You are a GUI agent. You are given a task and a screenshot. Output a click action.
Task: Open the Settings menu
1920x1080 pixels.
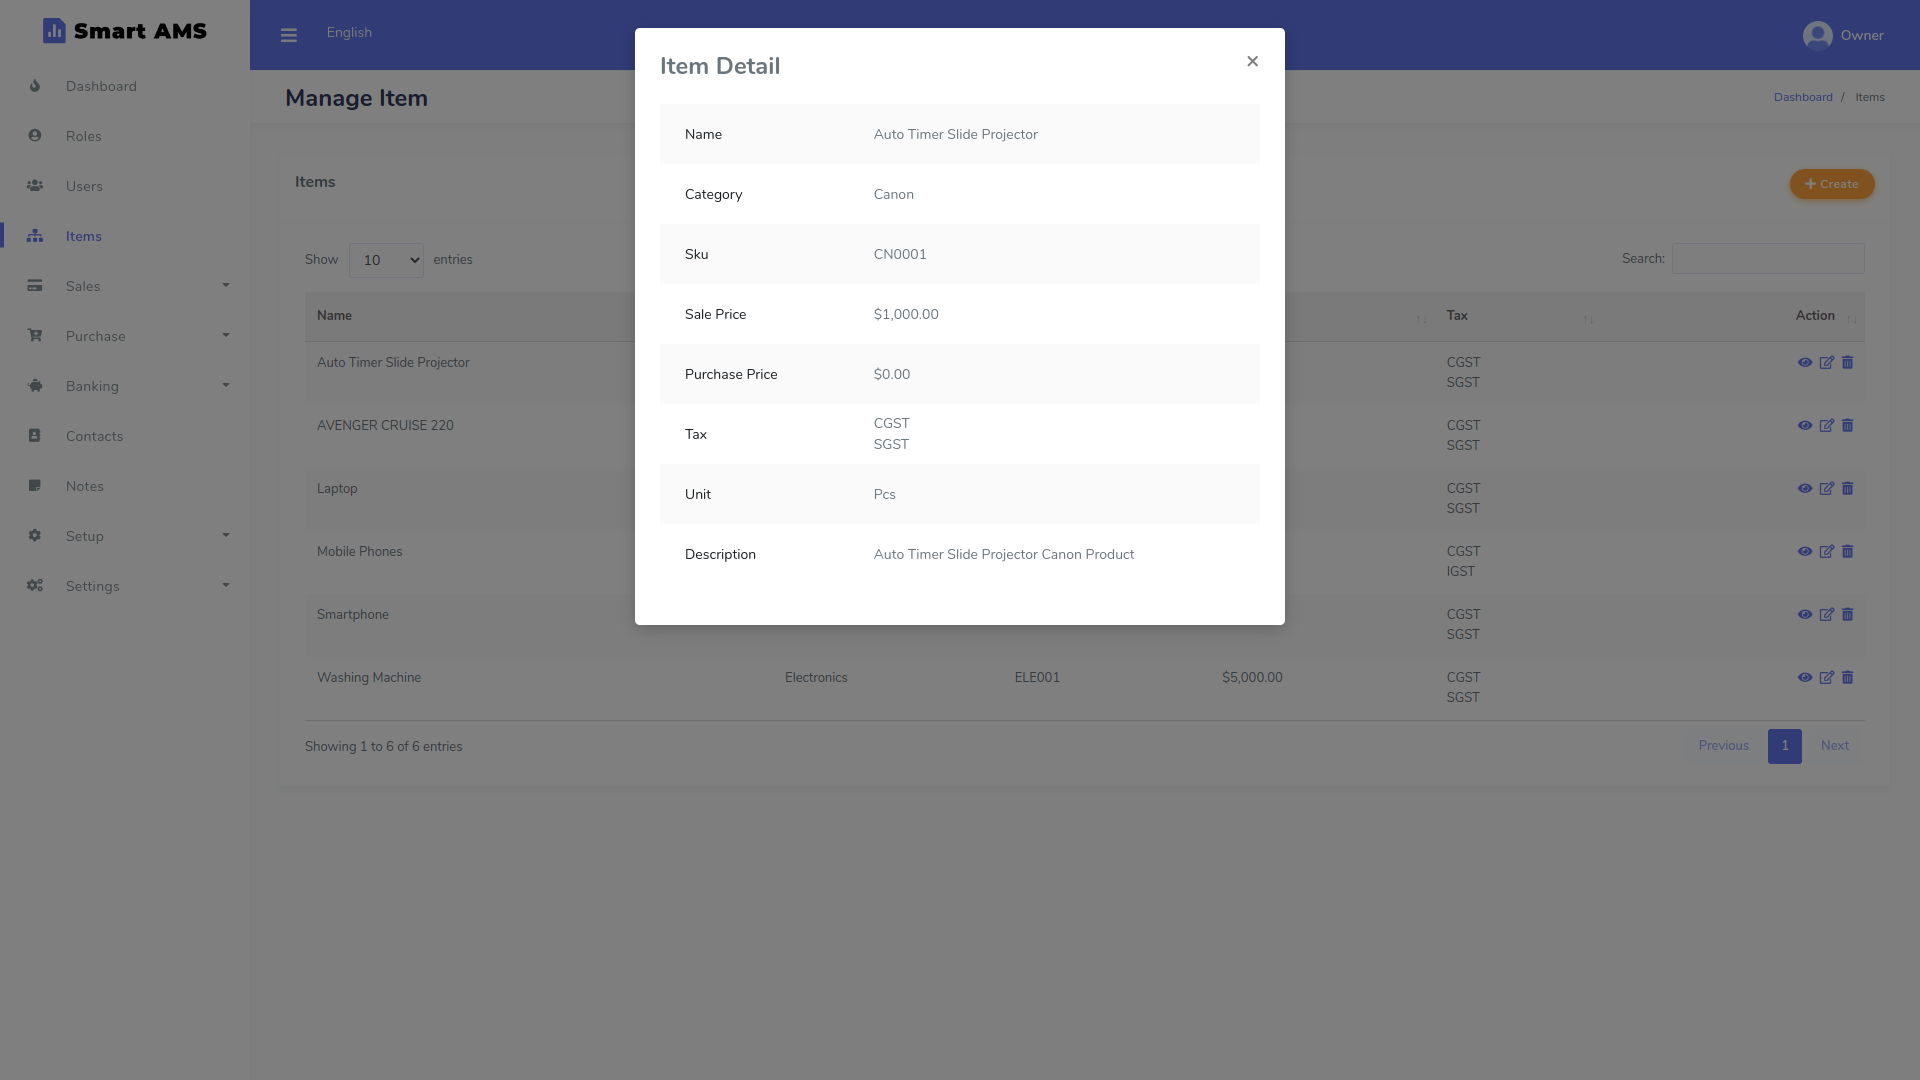tap(93, 586)
